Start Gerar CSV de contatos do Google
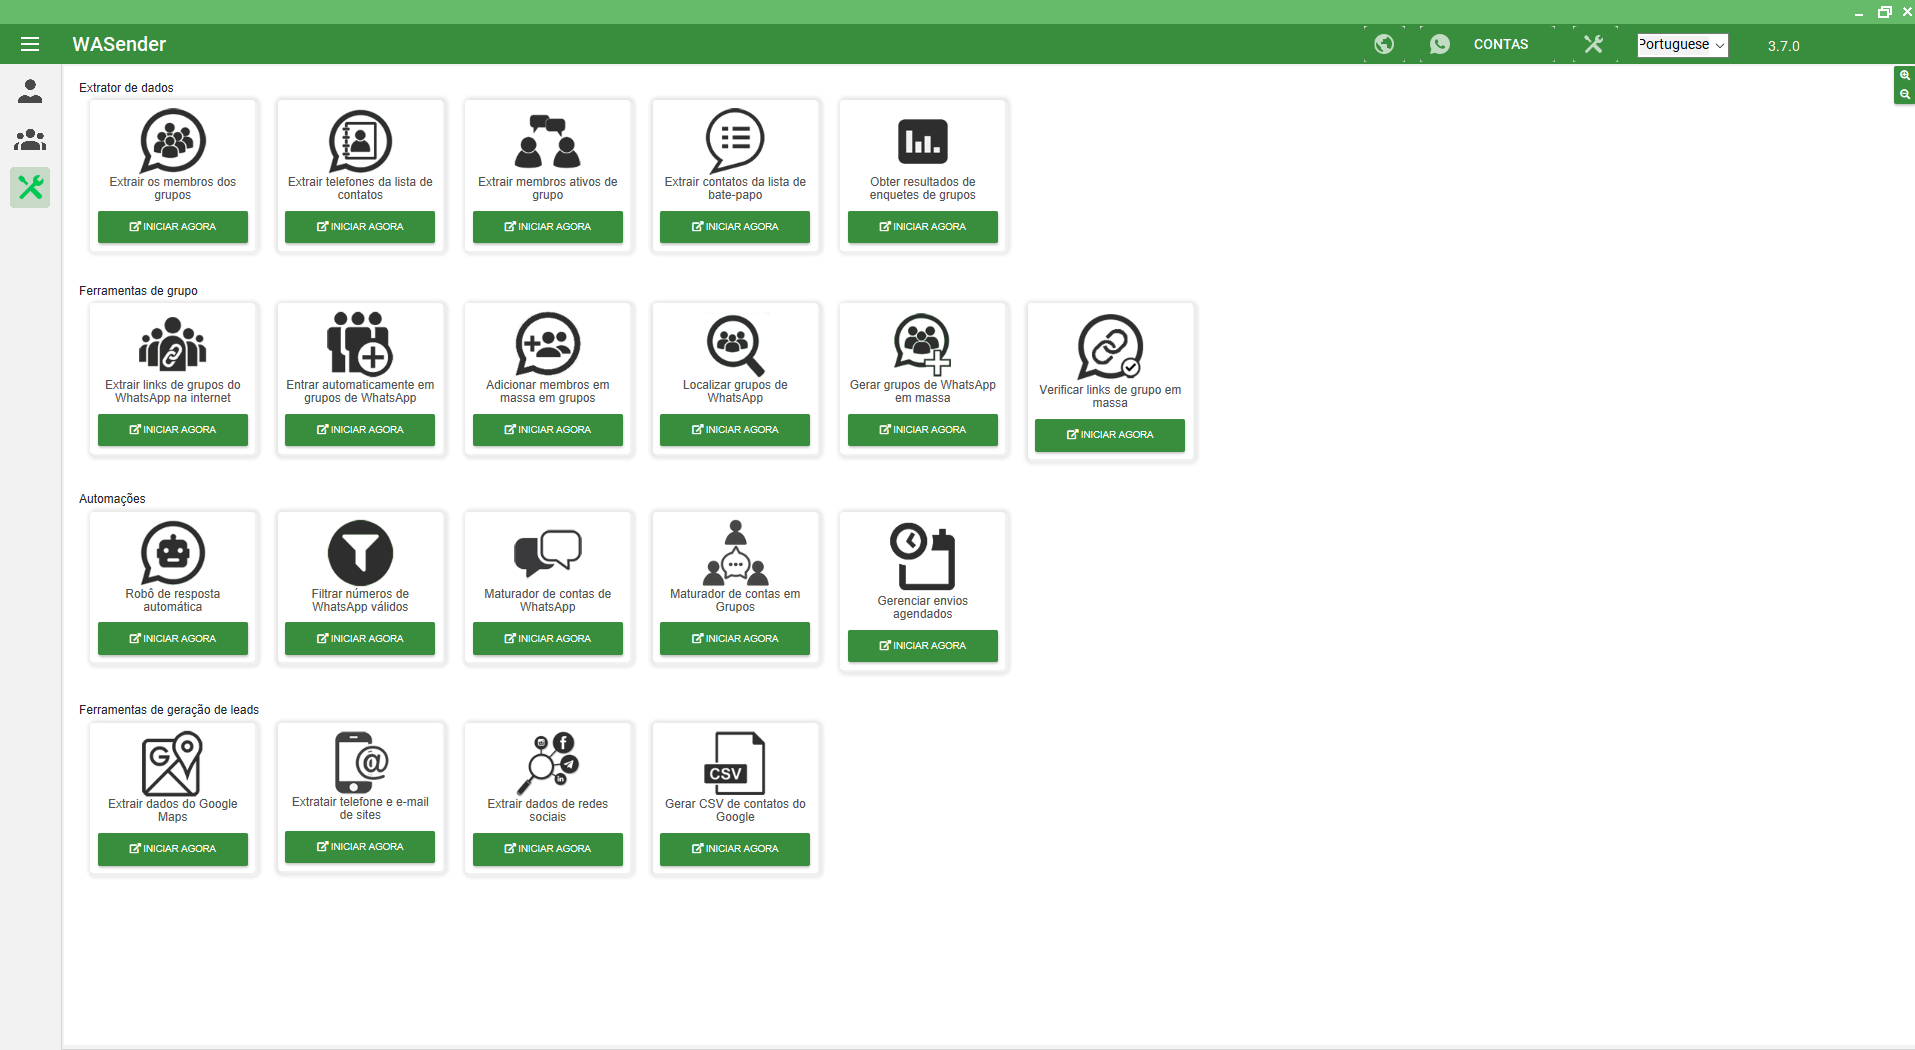The width and height of the screenshot is (1915, 1050). (735, 849)
